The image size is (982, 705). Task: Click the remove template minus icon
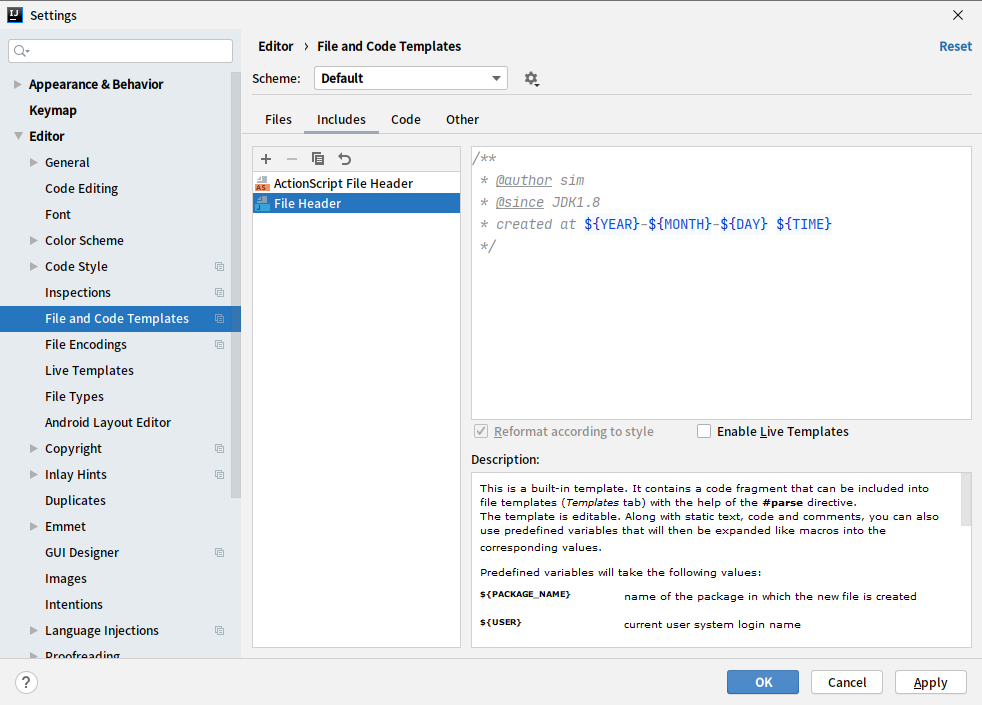click(292, 159)
